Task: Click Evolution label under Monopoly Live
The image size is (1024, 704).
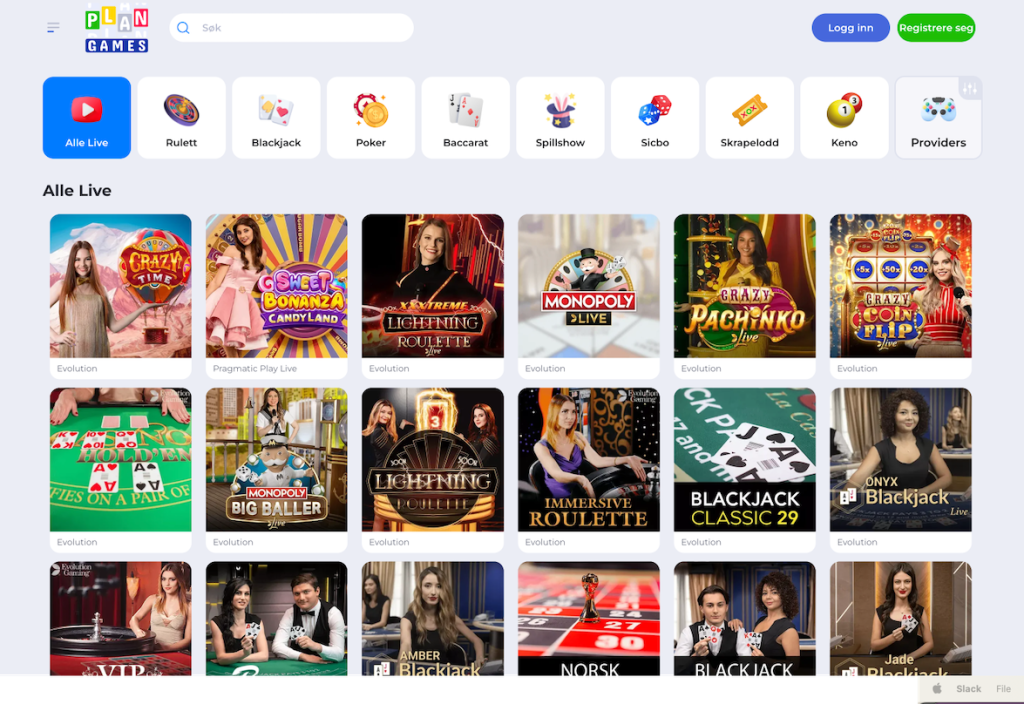Action: tap(545, 368)
